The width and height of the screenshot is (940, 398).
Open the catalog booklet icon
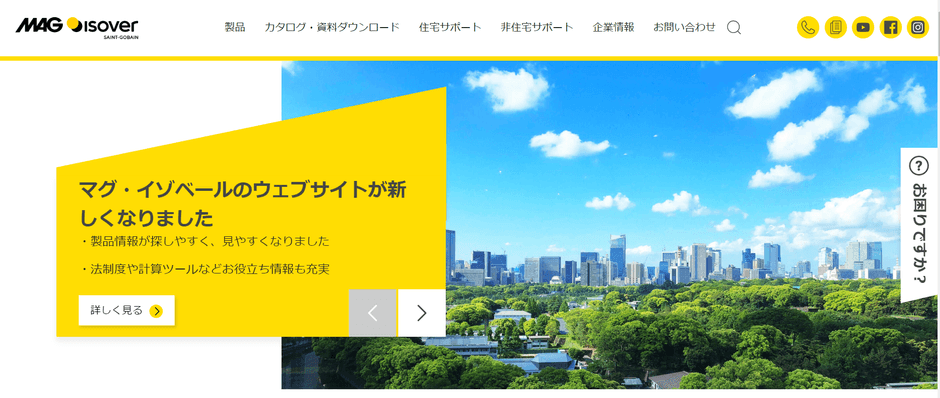(x=836, y=28)
